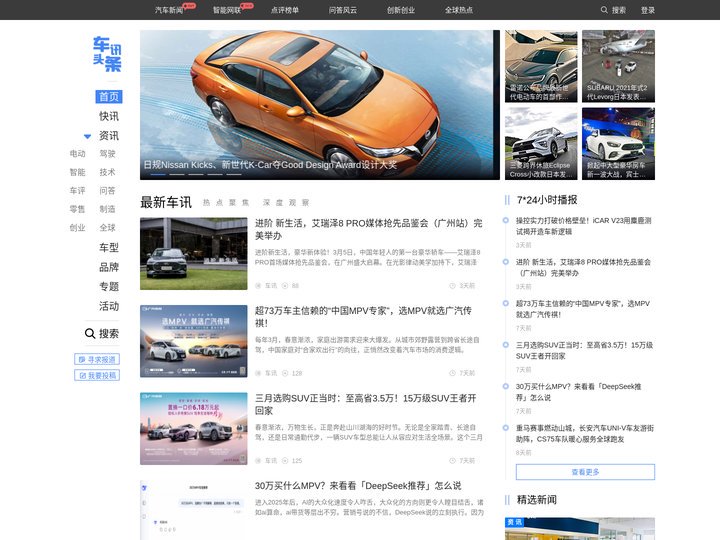Open the 创业 subcategory
The image size is (720, 540).
(x=77, y=227)
